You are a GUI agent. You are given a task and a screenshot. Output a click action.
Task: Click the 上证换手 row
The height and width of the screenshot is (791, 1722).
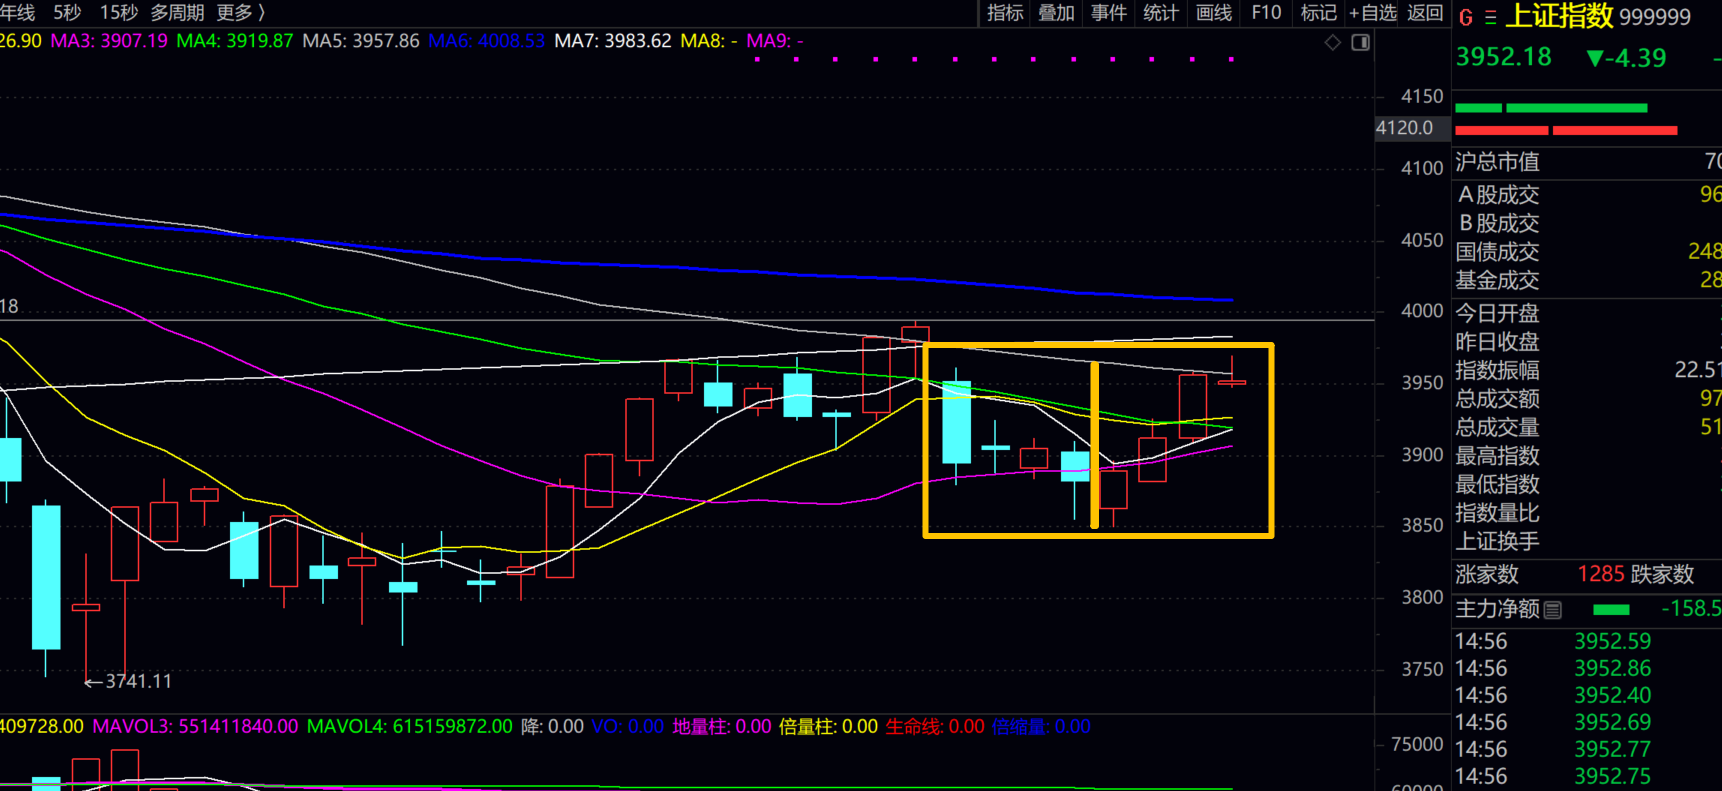(1587, 541)
